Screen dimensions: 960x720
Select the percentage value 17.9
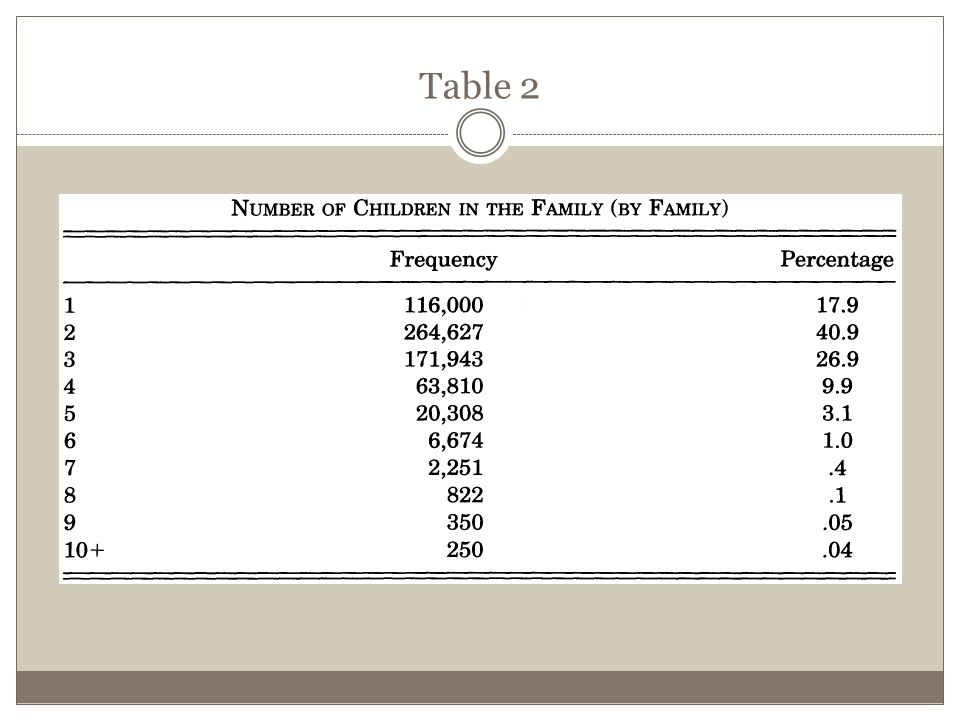[837, 305]
